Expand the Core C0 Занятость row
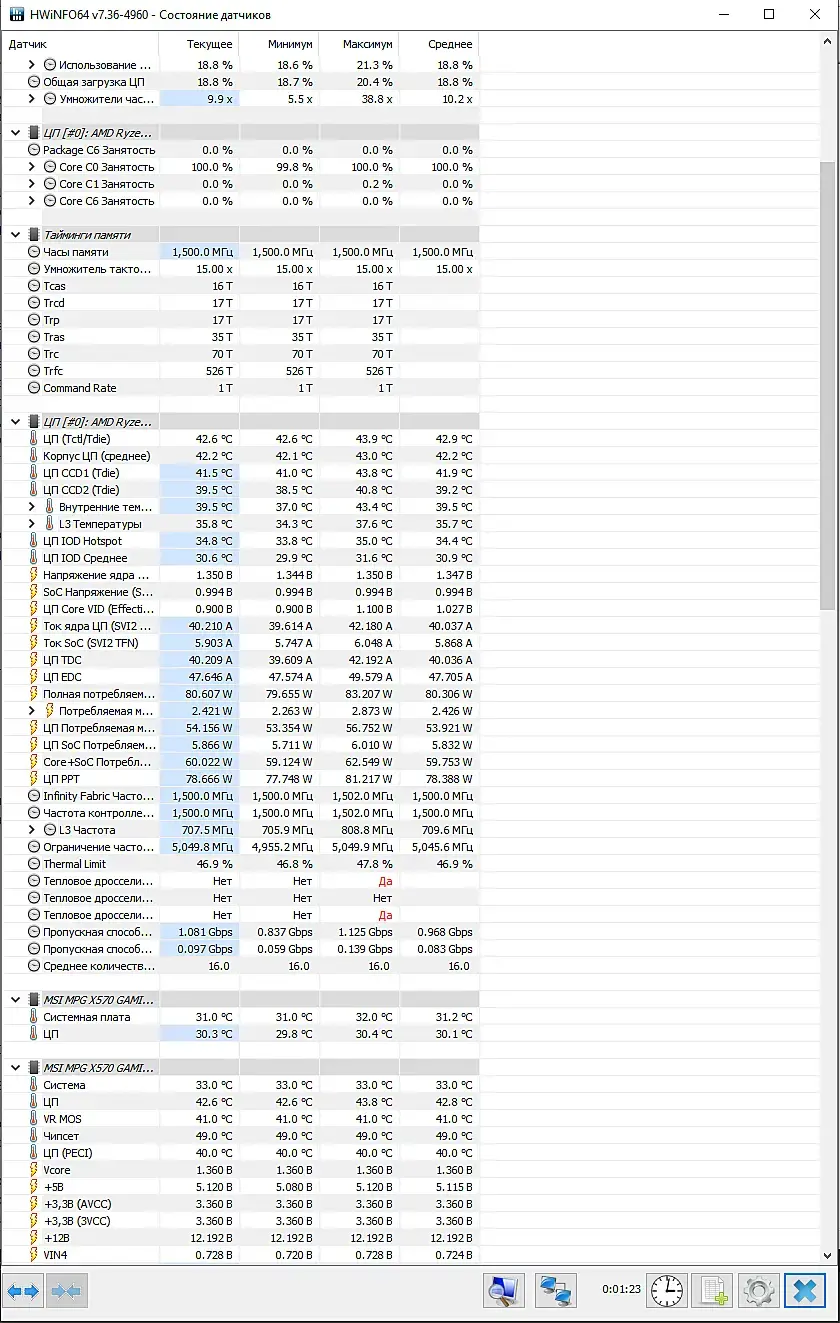This screenshot has height=1323, width=840. tap(32, 167)
